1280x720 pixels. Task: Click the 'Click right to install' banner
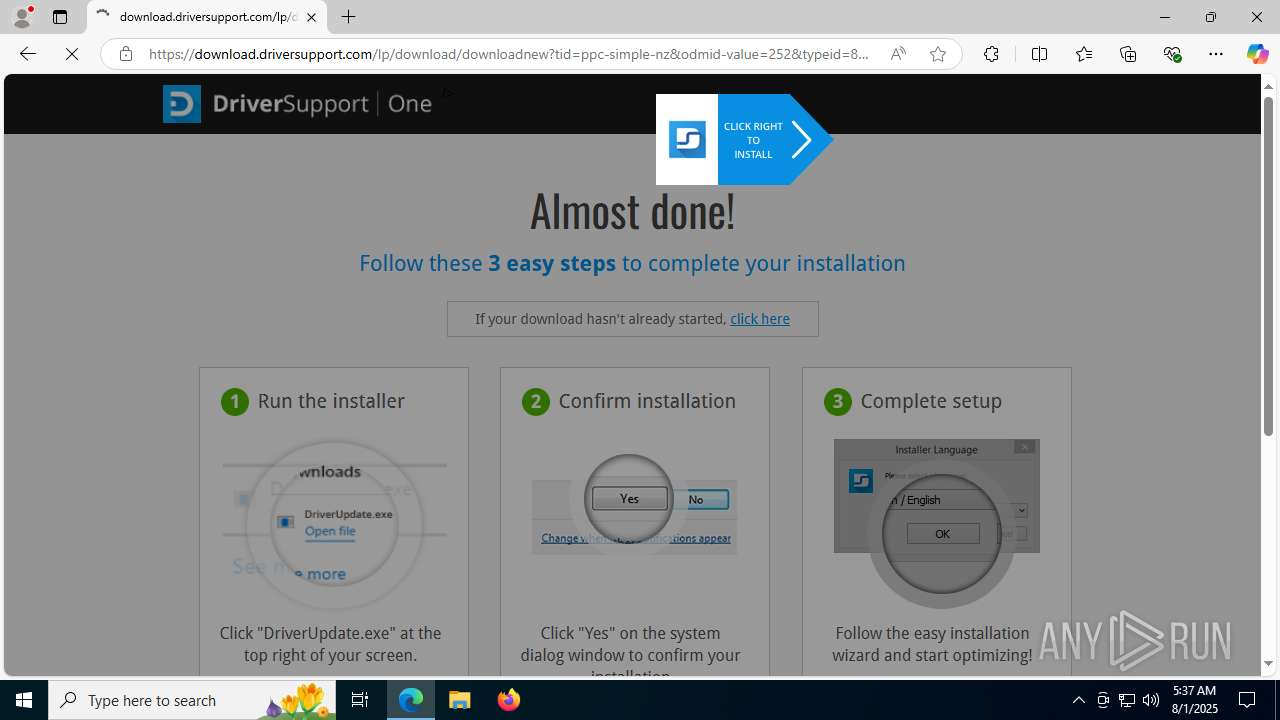tap(744, 139)
